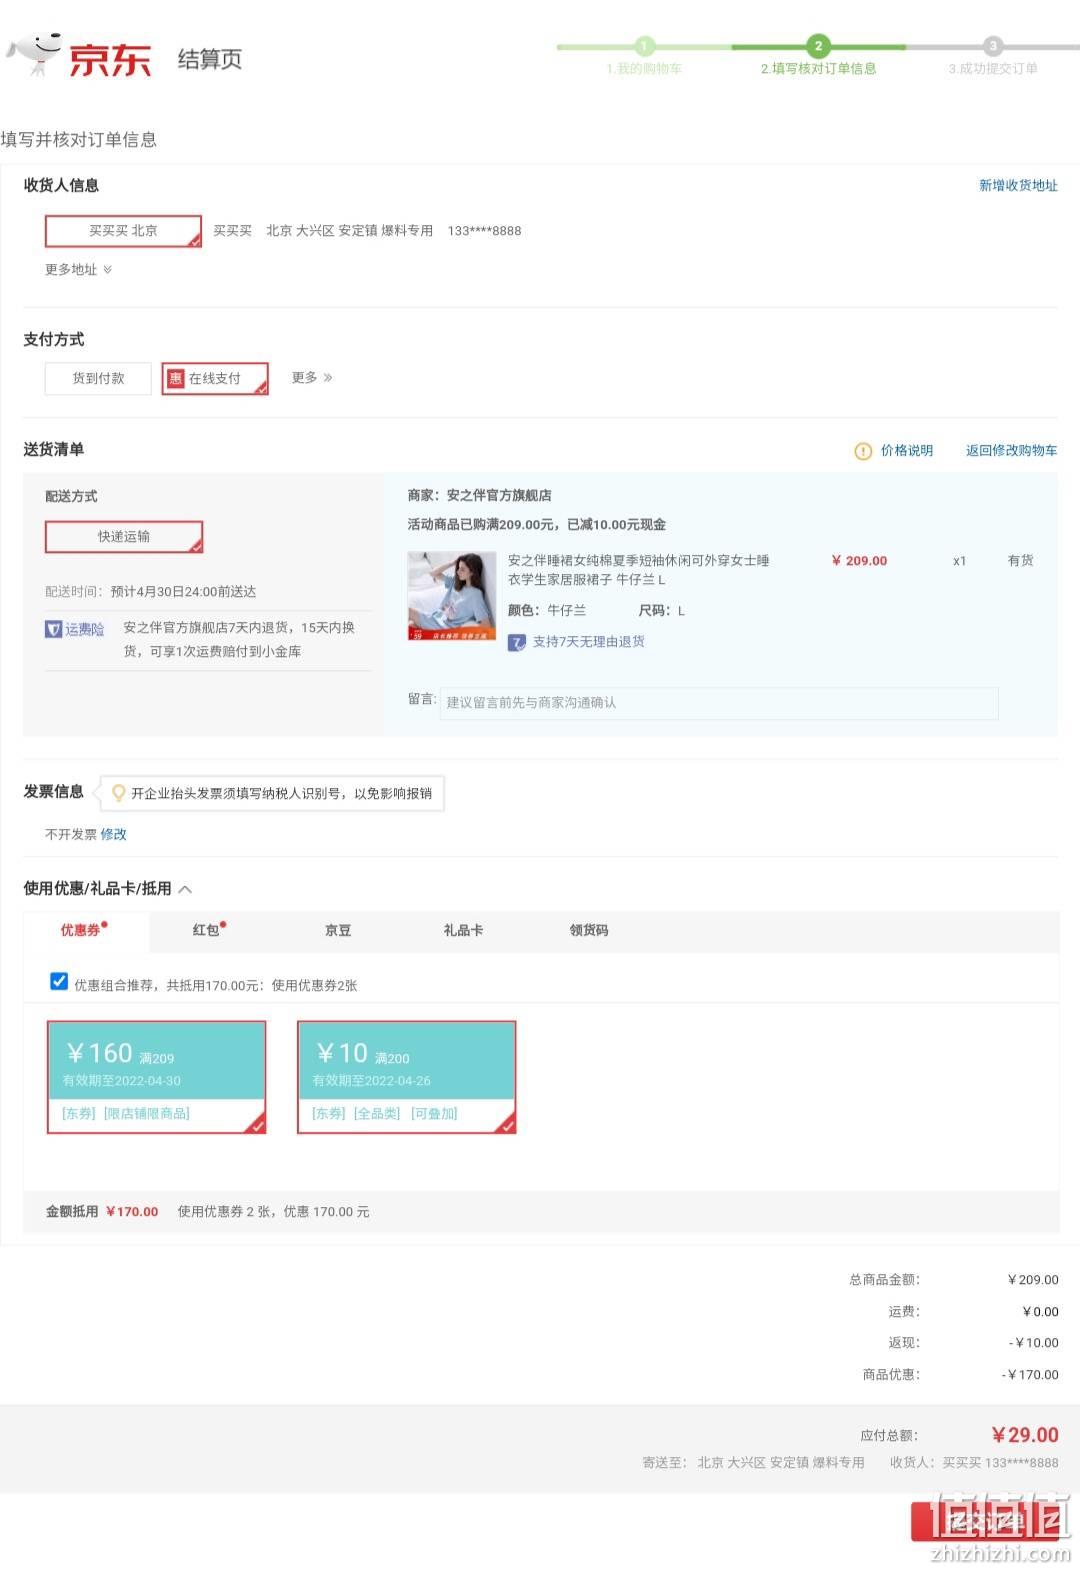Click the 结算页 page title
The height and width of the screenshot is (1571, 1080).
(x=210, y=59)
